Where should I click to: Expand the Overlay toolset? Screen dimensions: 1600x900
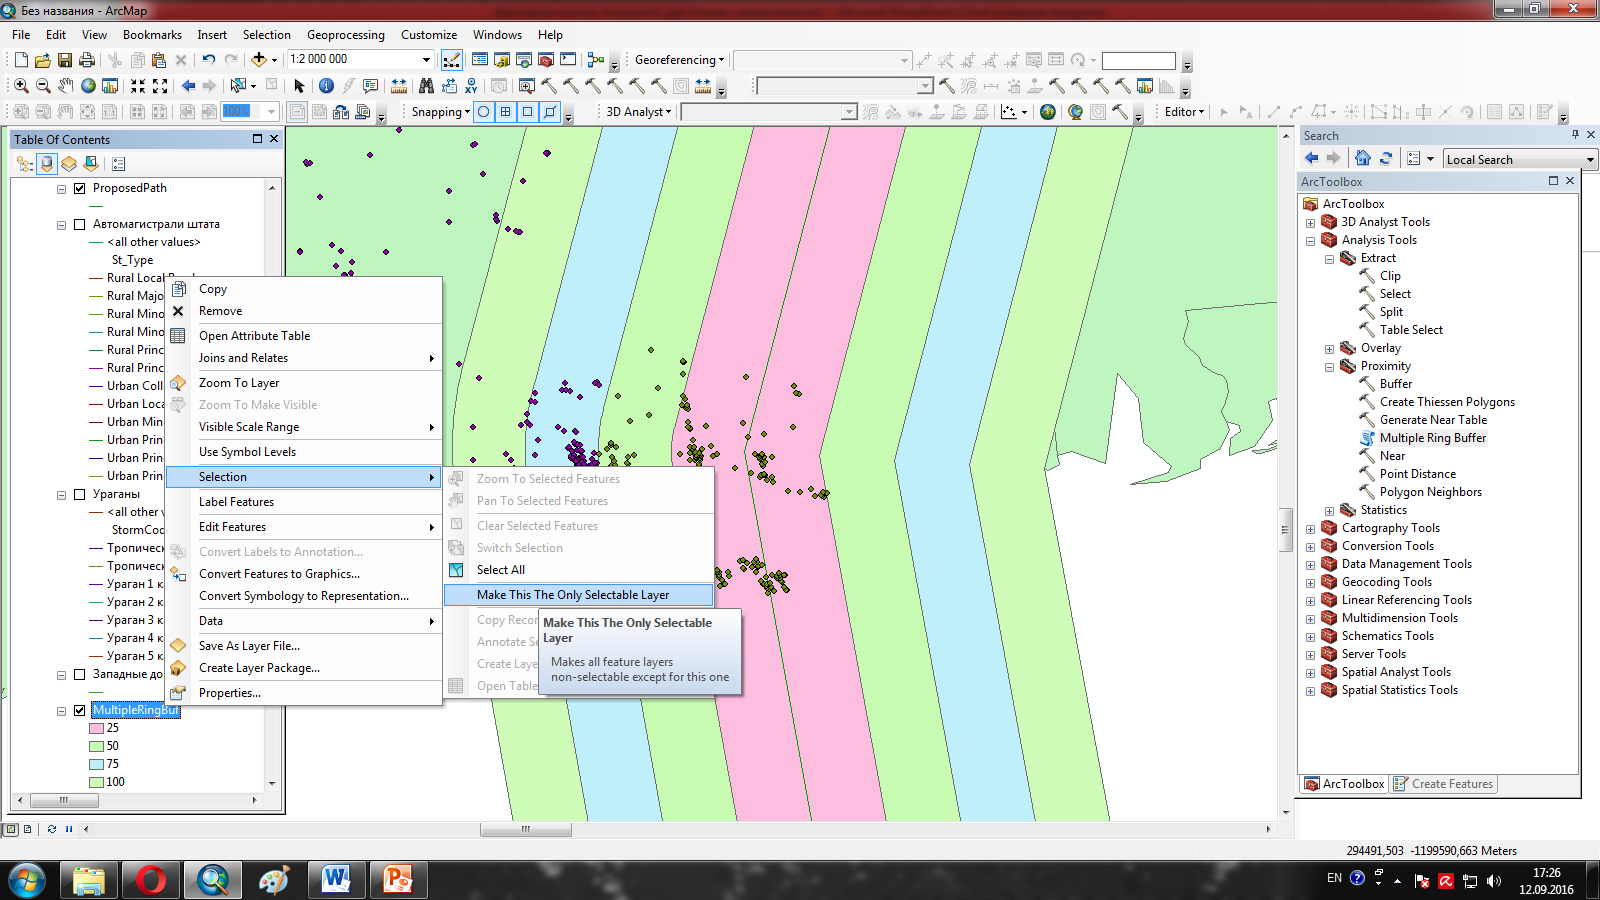coord(1329,348)
